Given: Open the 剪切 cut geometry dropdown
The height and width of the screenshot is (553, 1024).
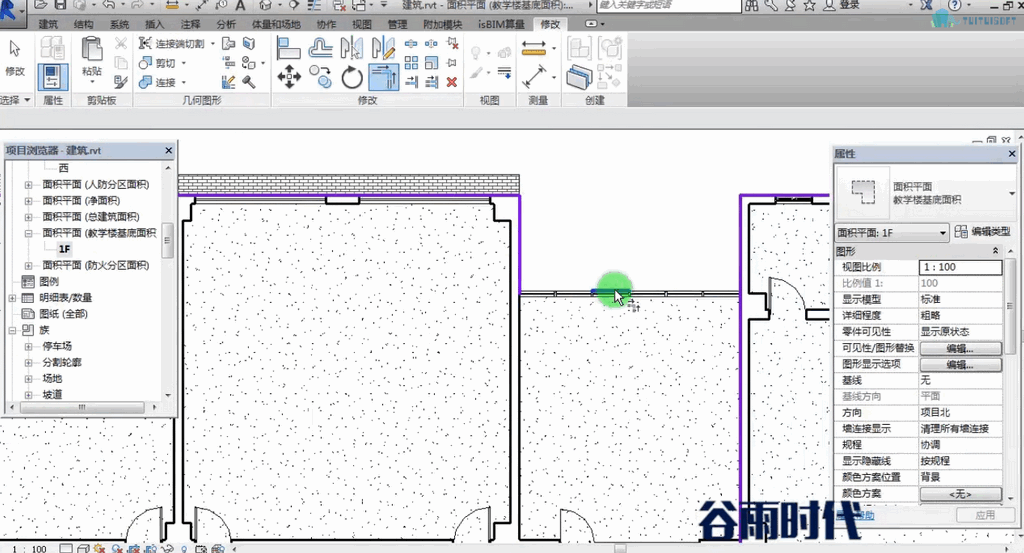Looking at the screenshot, I should pyautogui.click(x=184, y=63).
